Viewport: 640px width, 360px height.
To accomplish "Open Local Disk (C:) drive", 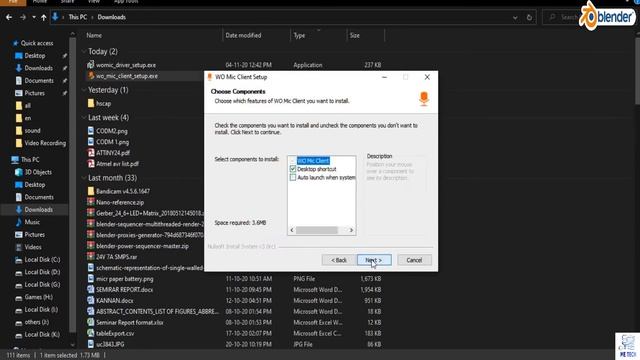I will pos(42,260).
